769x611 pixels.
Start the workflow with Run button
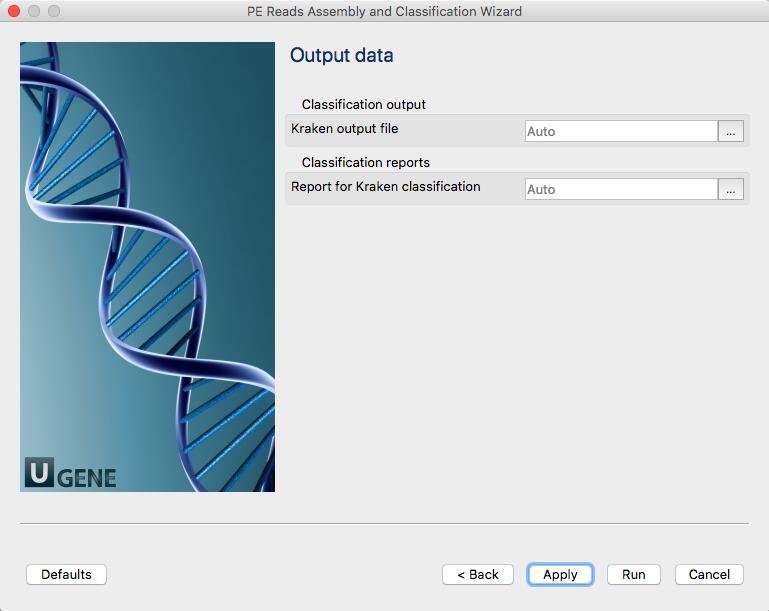point(634,574)
